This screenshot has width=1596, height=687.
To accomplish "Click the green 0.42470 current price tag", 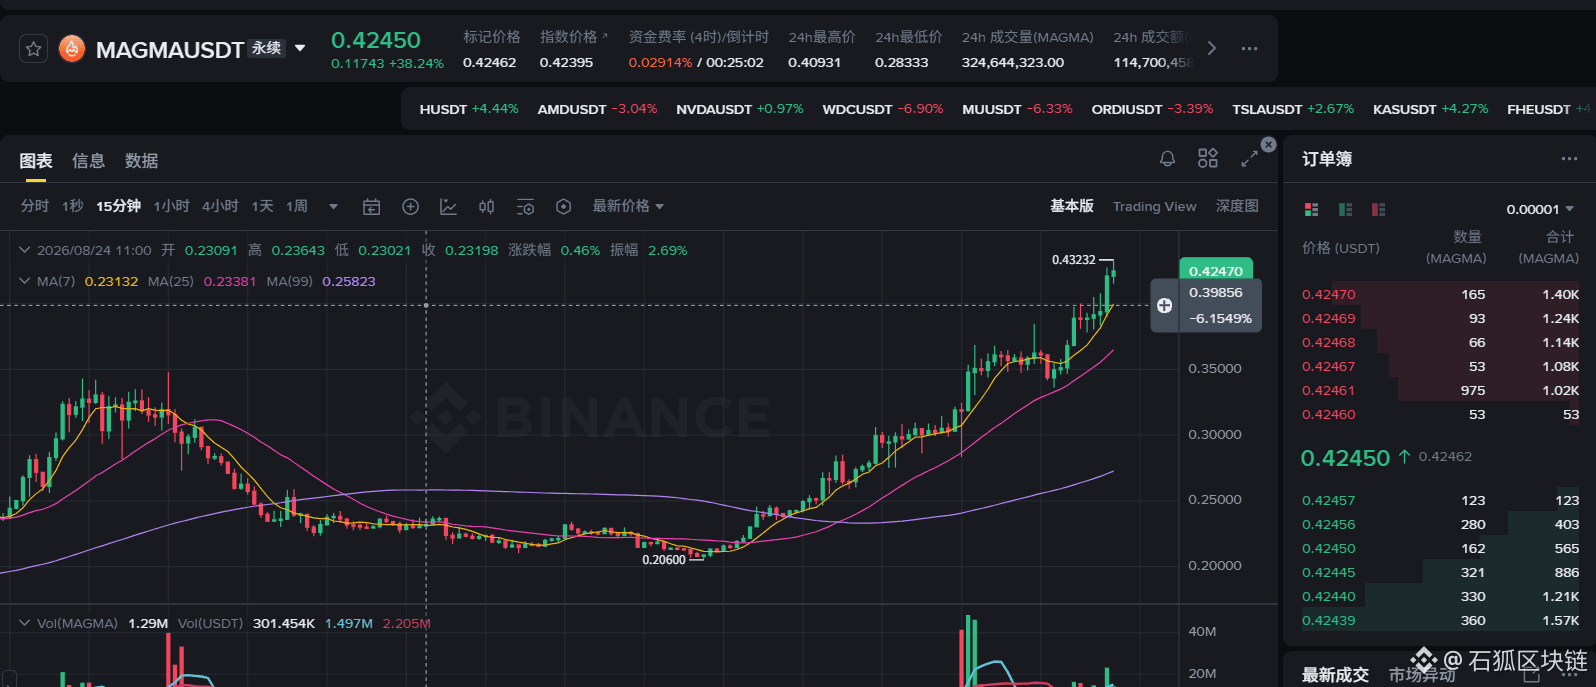I will pyautogui.click(x=1216, y=270).
